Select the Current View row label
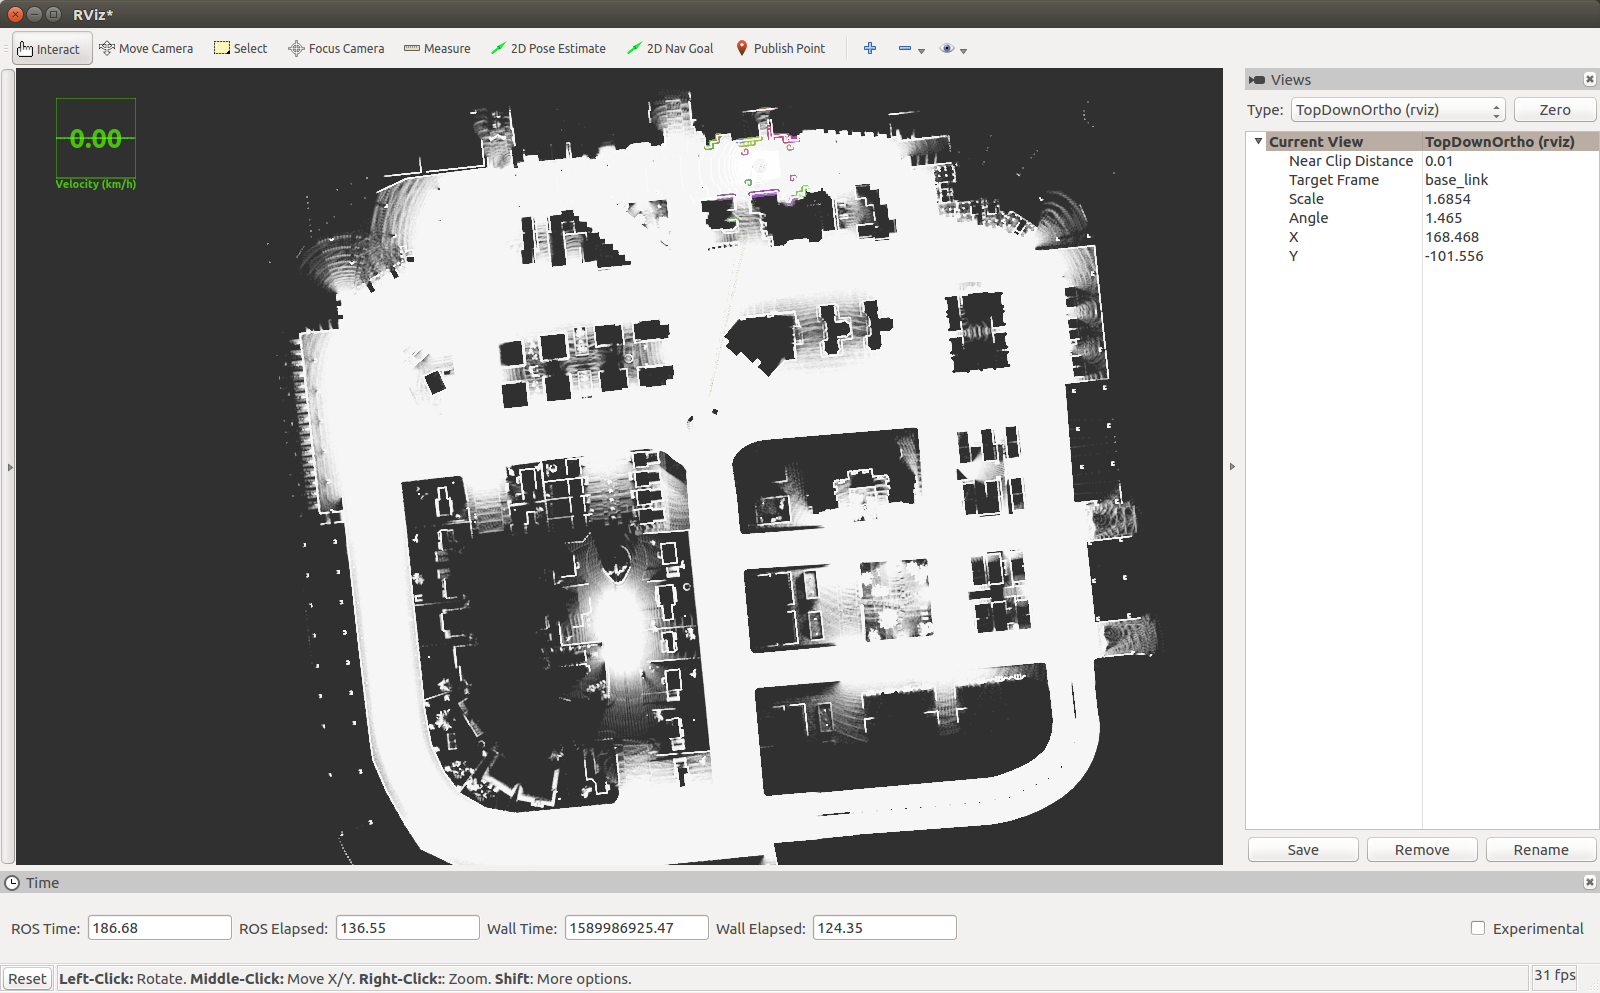Viewport: 1600px width, 993px height. [x=1315, y=142]
